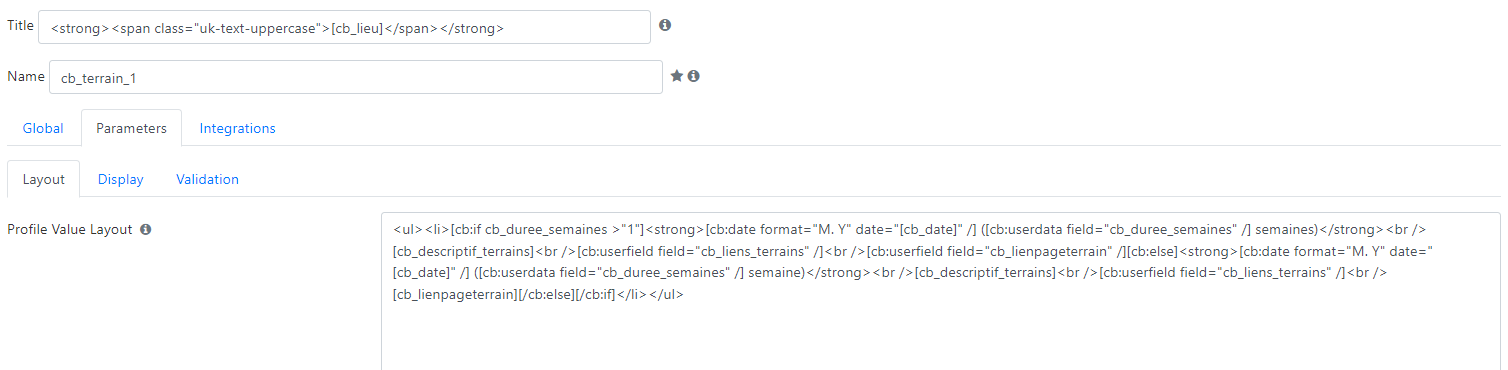Select the Parameters tab
This screenshot has width=1508, height=370.
click(x=131, y=128)
